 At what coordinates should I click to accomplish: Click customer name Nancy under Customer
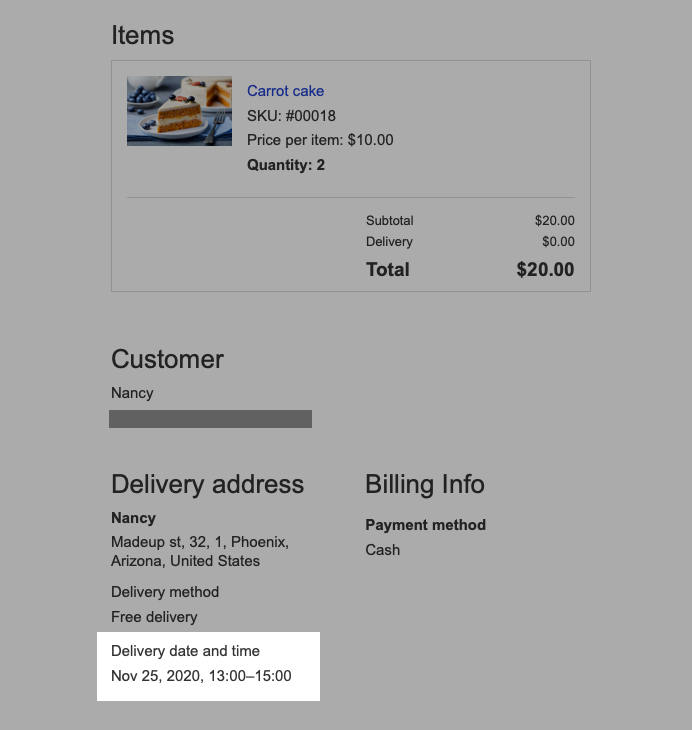[132, 393]
